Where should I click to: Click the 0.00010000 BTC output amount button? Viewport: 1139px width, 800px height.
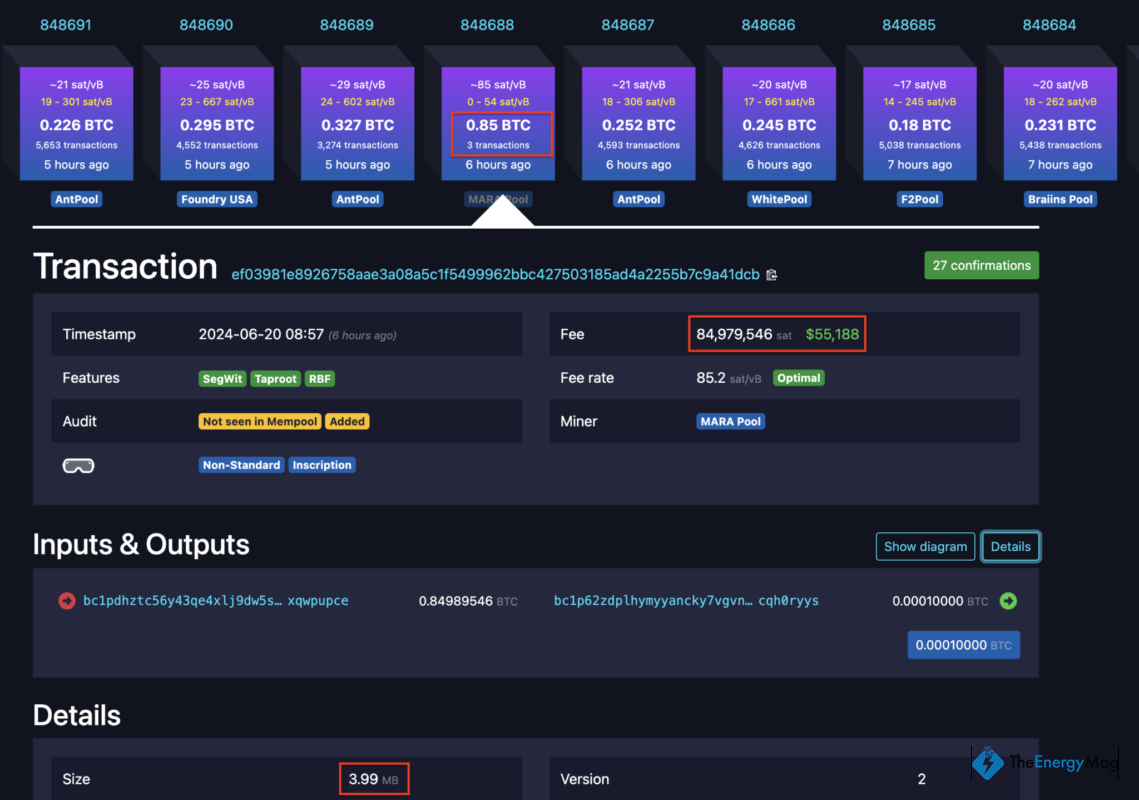[963, 644]
